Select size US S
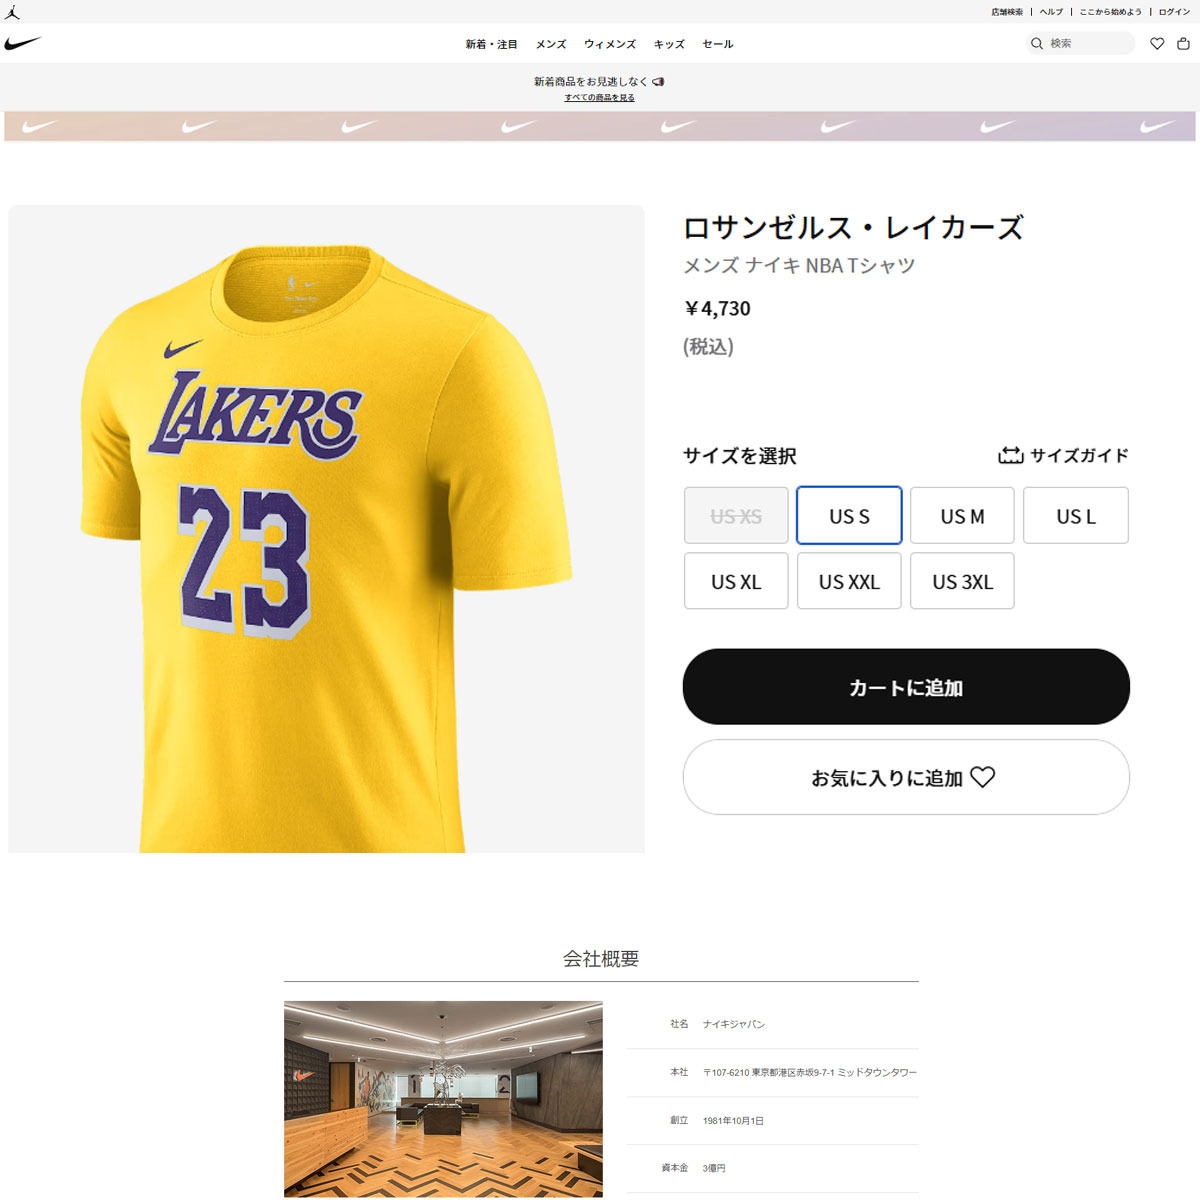 849,516
